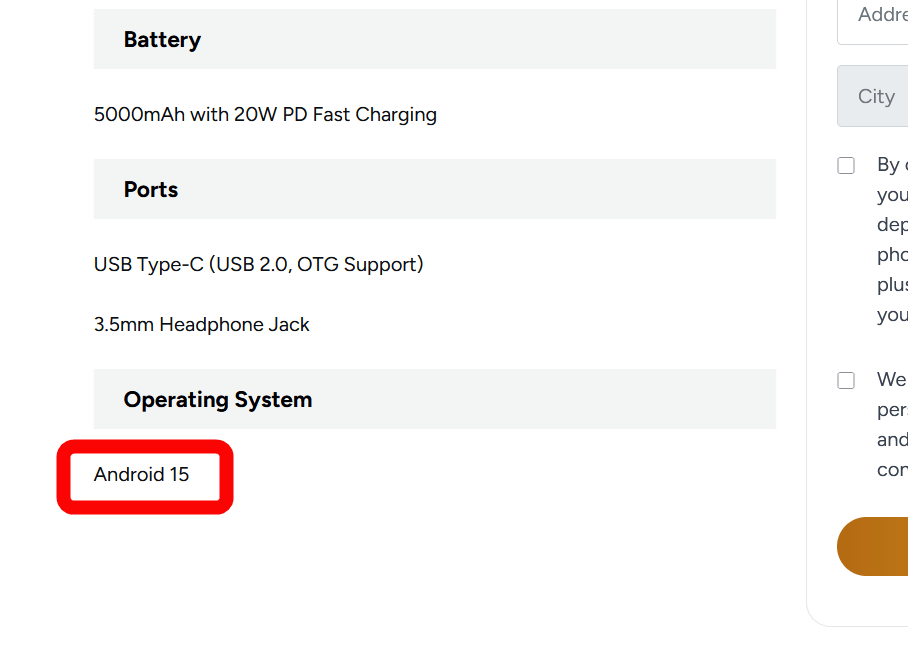Image resolution: width=908 pixels, height=664 pixels.
Task: Click the consent paragraph starting with "By"
Action: (x=892, y=240)
